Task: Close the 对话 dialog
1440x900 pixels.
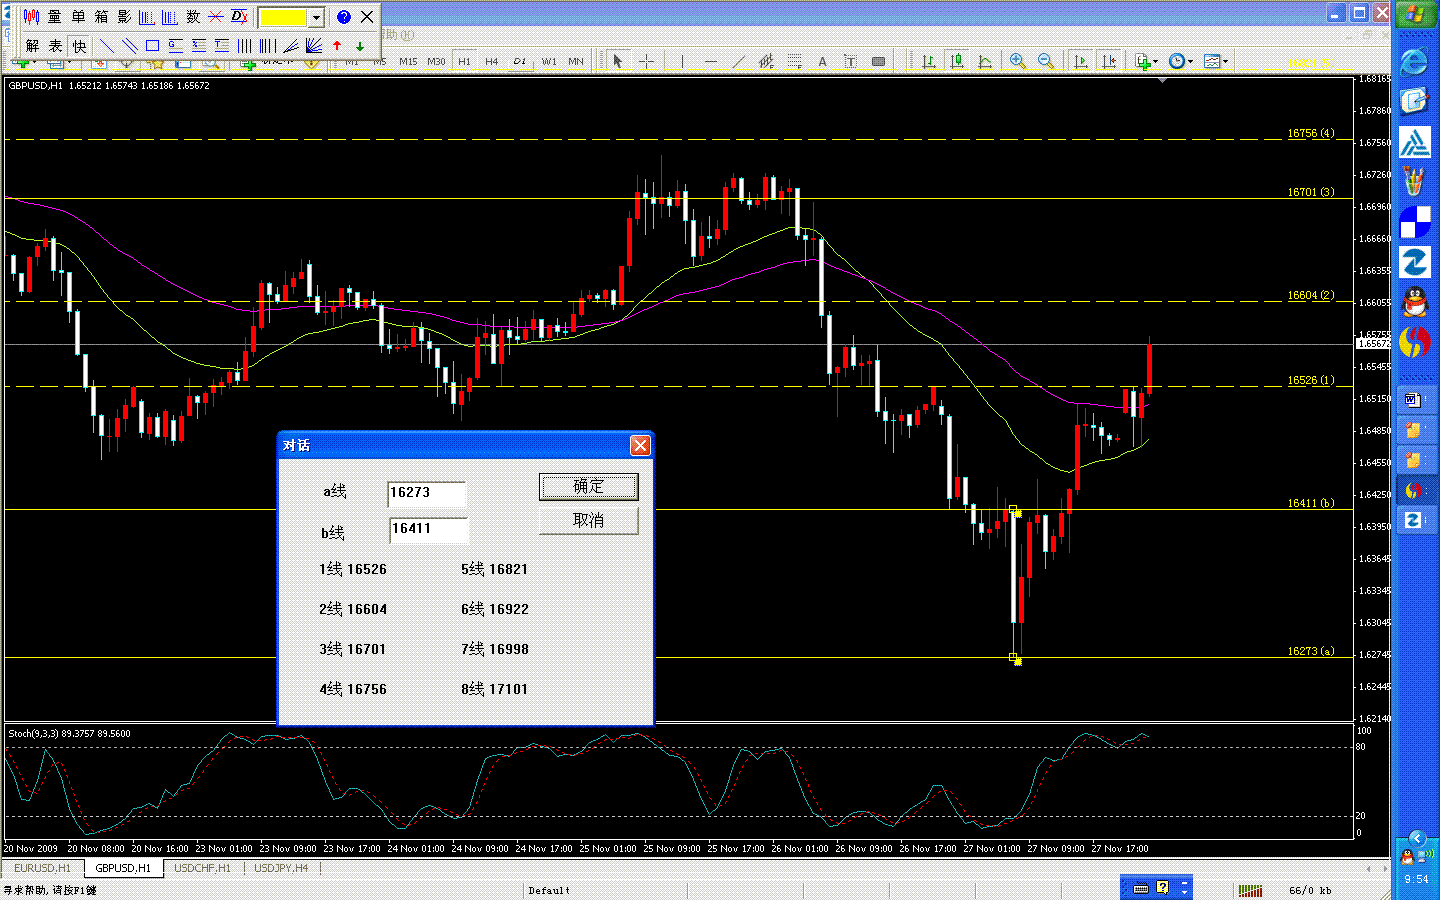Action: coord(641,445)
